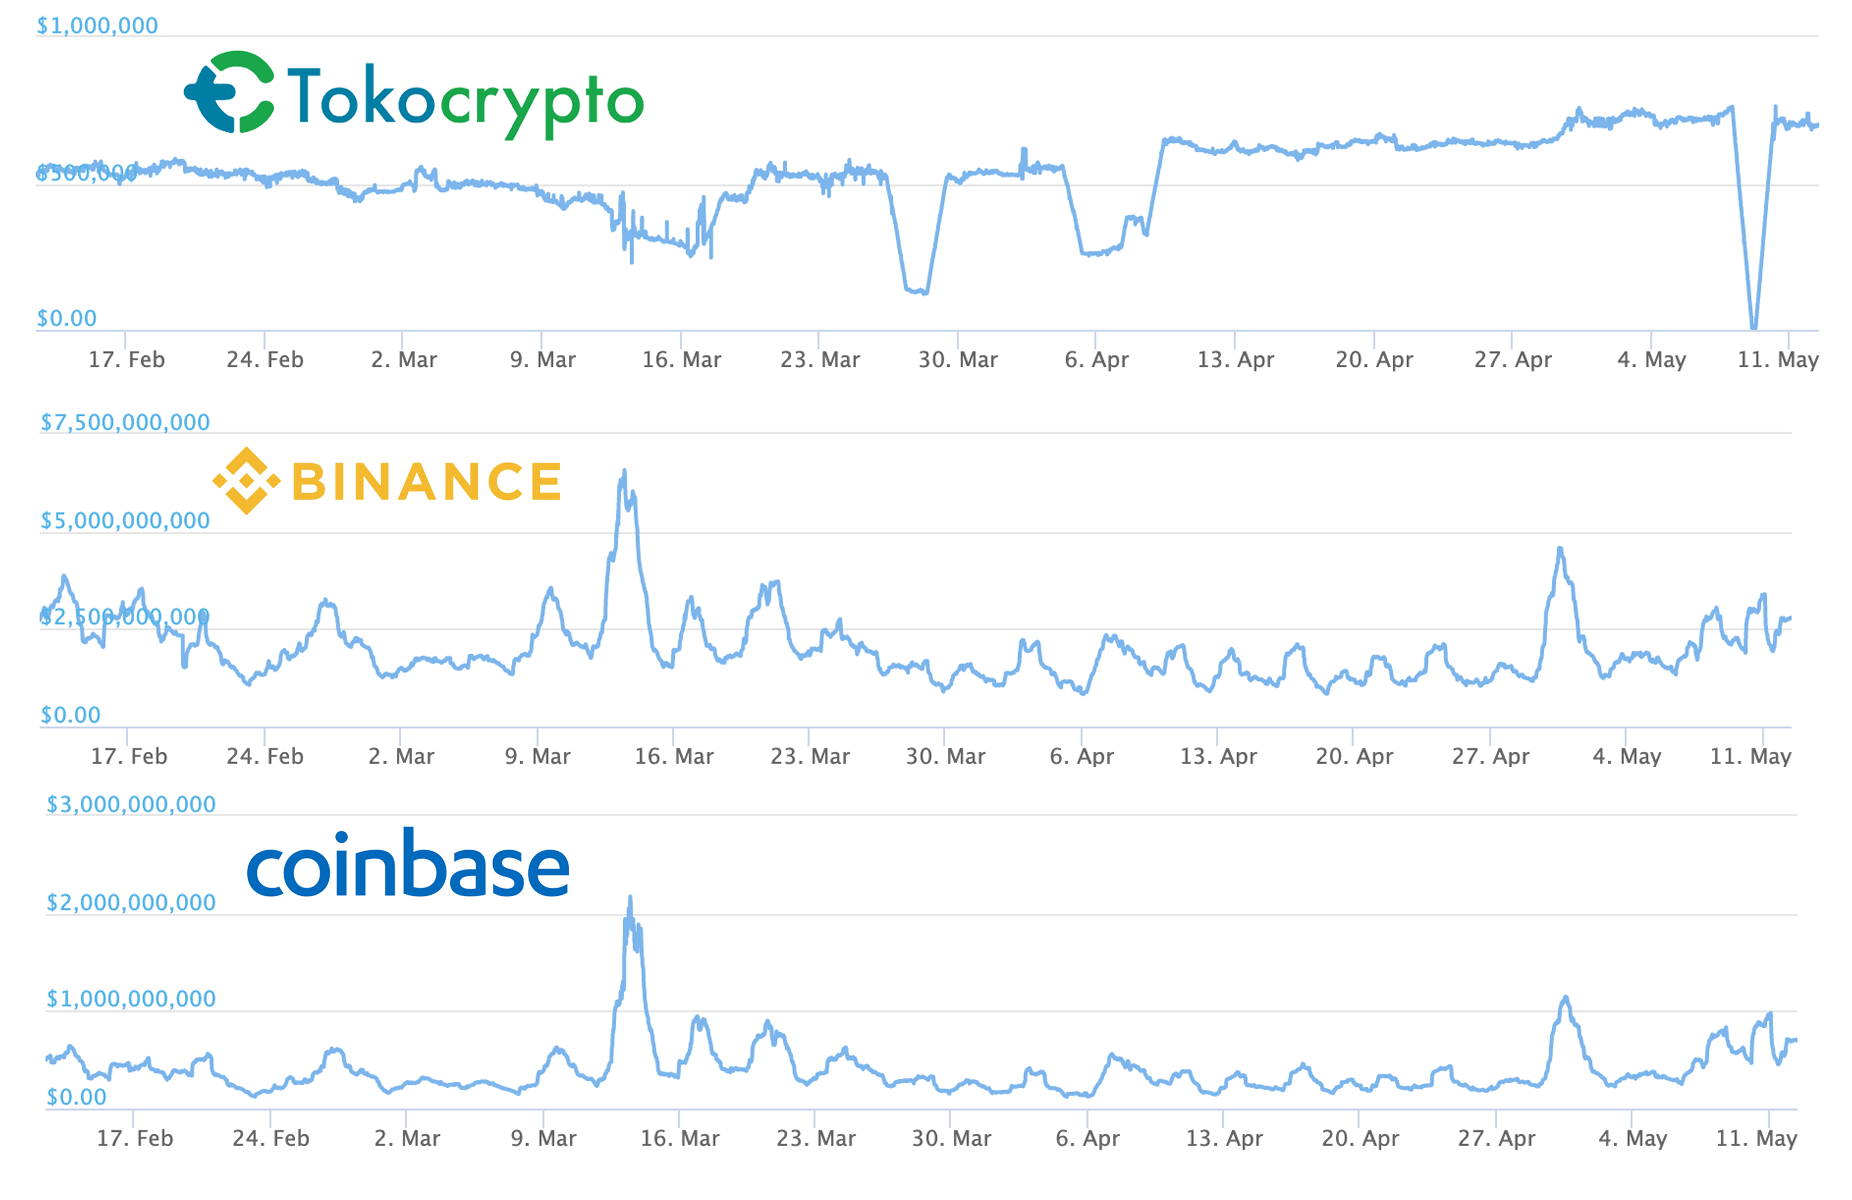Click 4. May on the Binance chart axis
1852x1200 pixels.
click(1627, 757)
